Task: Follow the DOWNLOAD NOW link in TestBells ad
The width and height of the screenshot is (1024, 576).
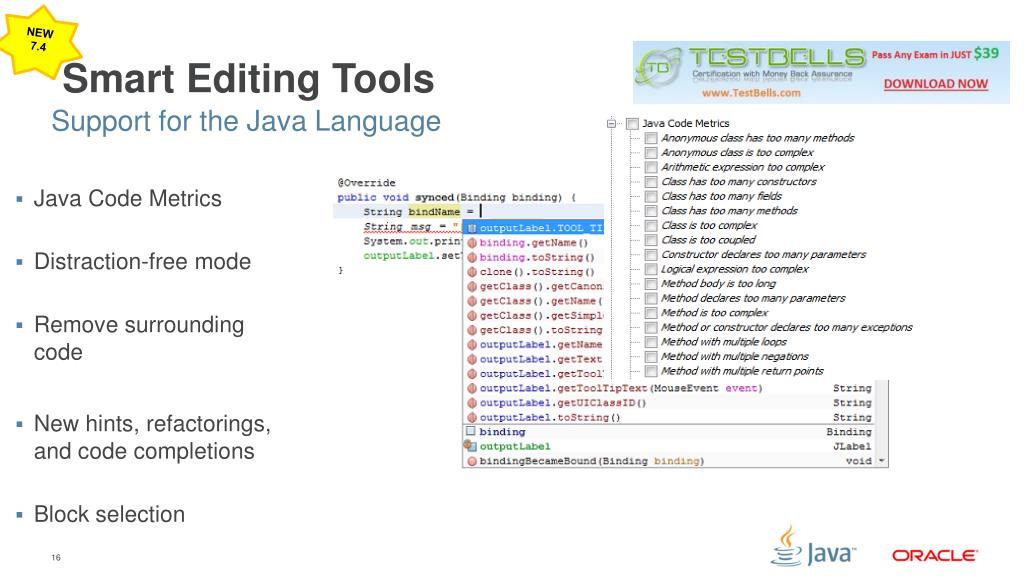Action: pyautogui.click(x=935, y=84)
